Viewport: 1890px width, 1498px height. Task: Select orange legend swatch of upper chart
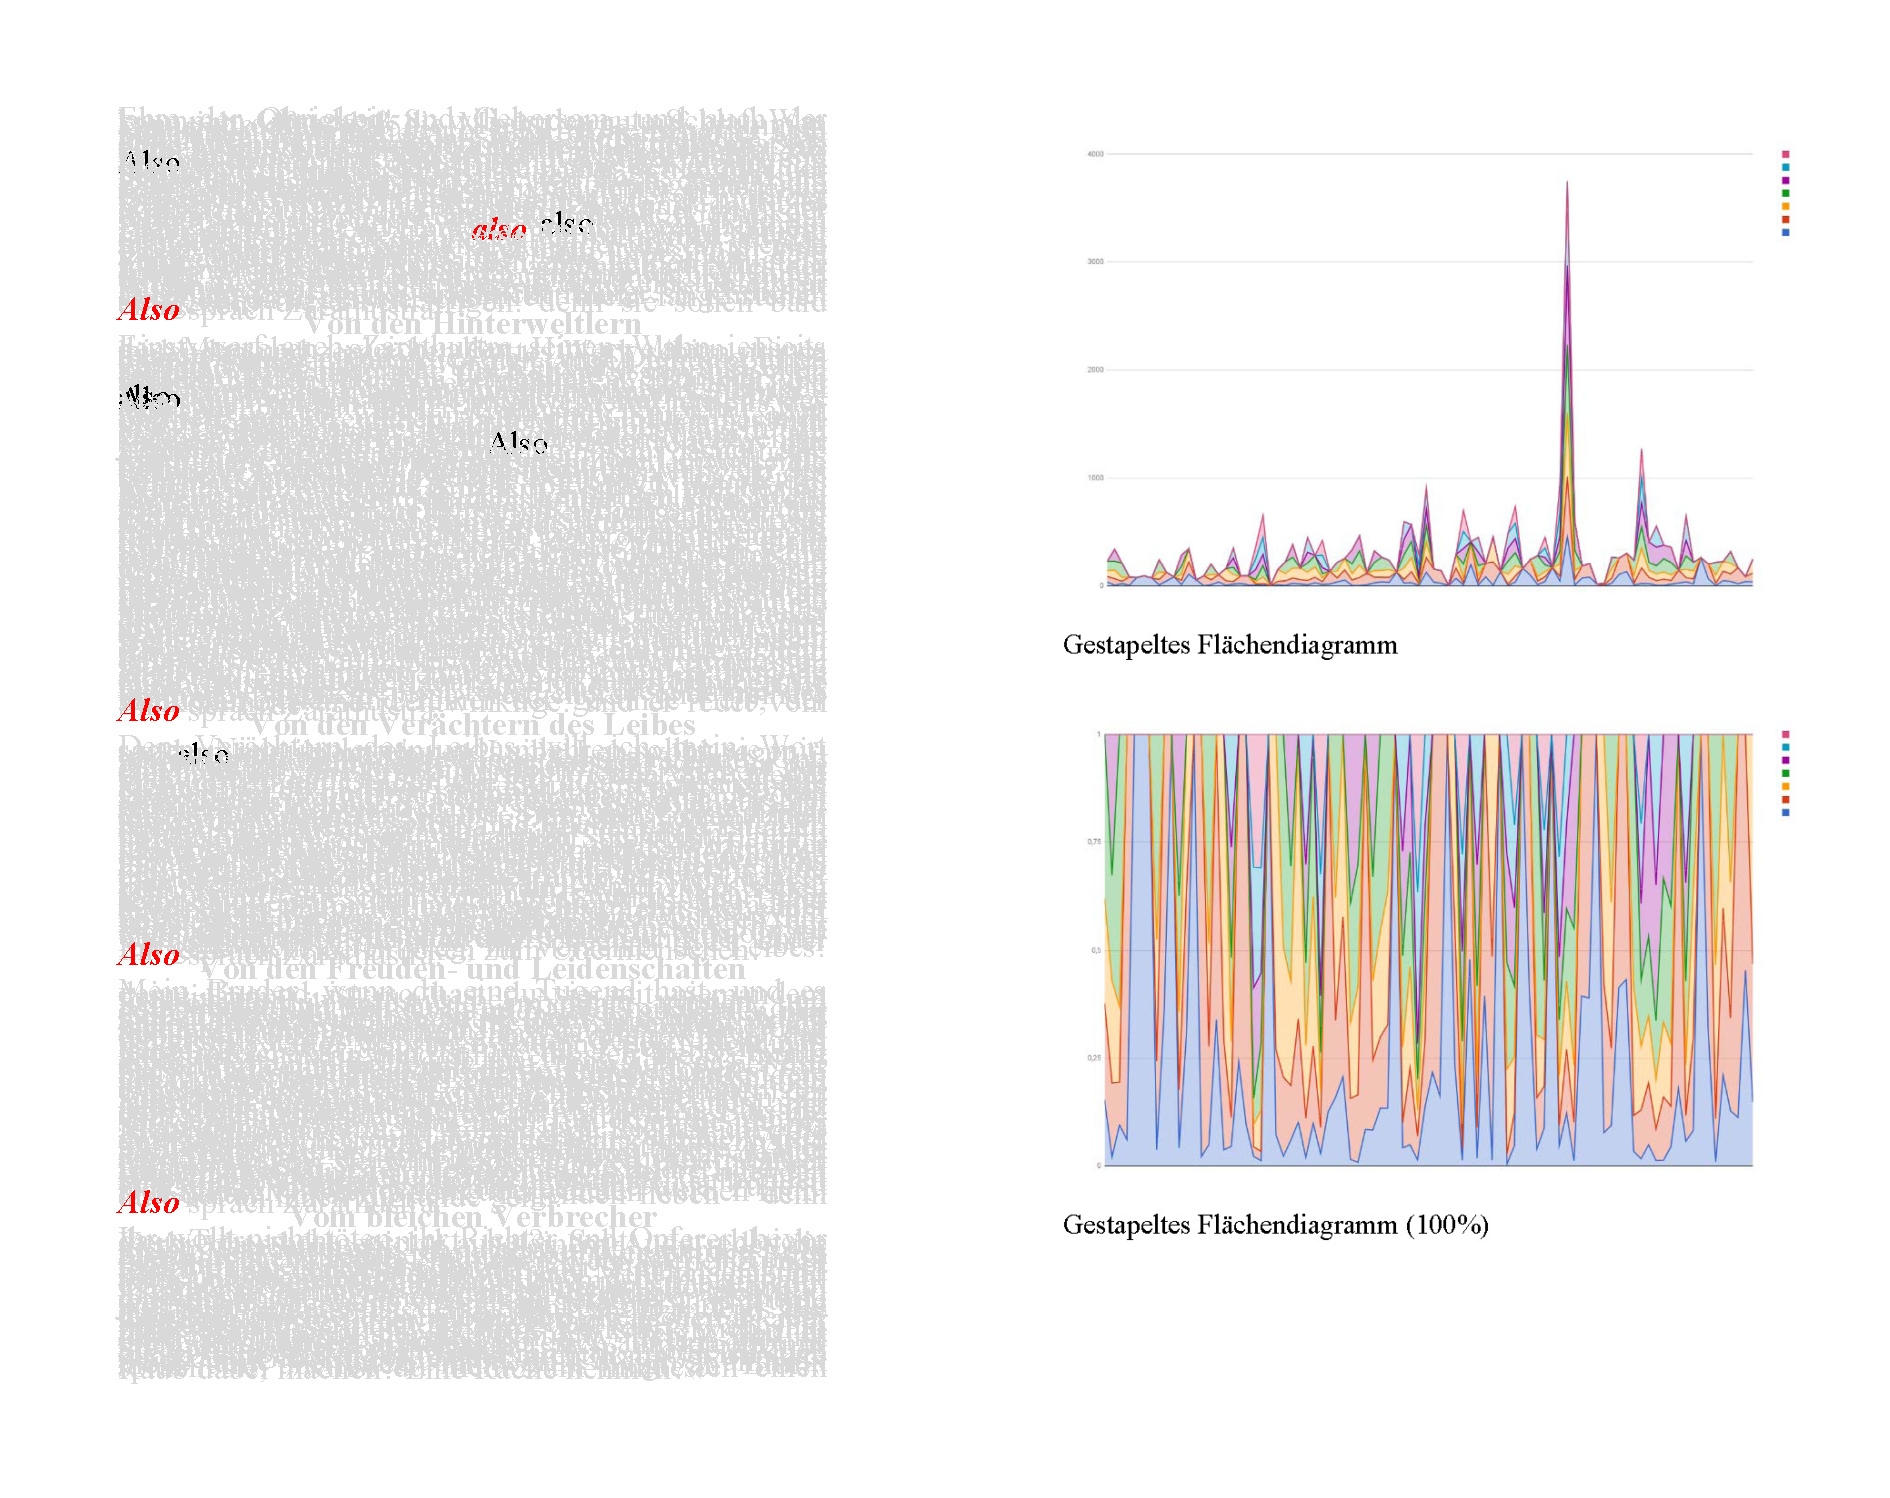(x=1785, y=207)
